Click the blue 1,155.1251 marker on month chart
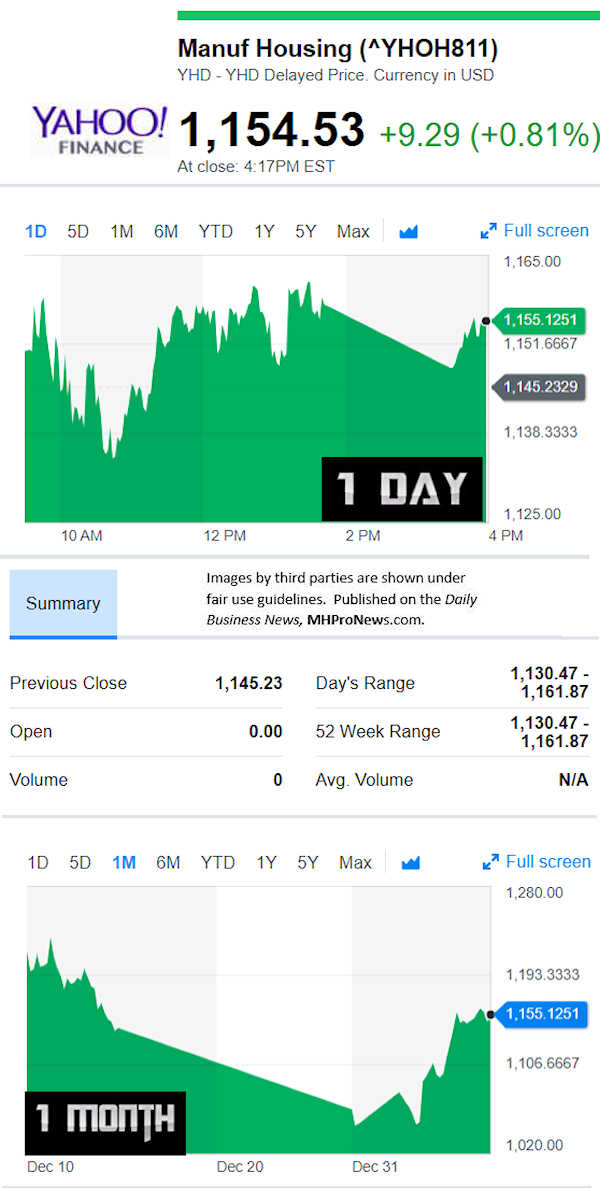The height and width of the screenshot is (1188, 600). tap(540, 1014)
